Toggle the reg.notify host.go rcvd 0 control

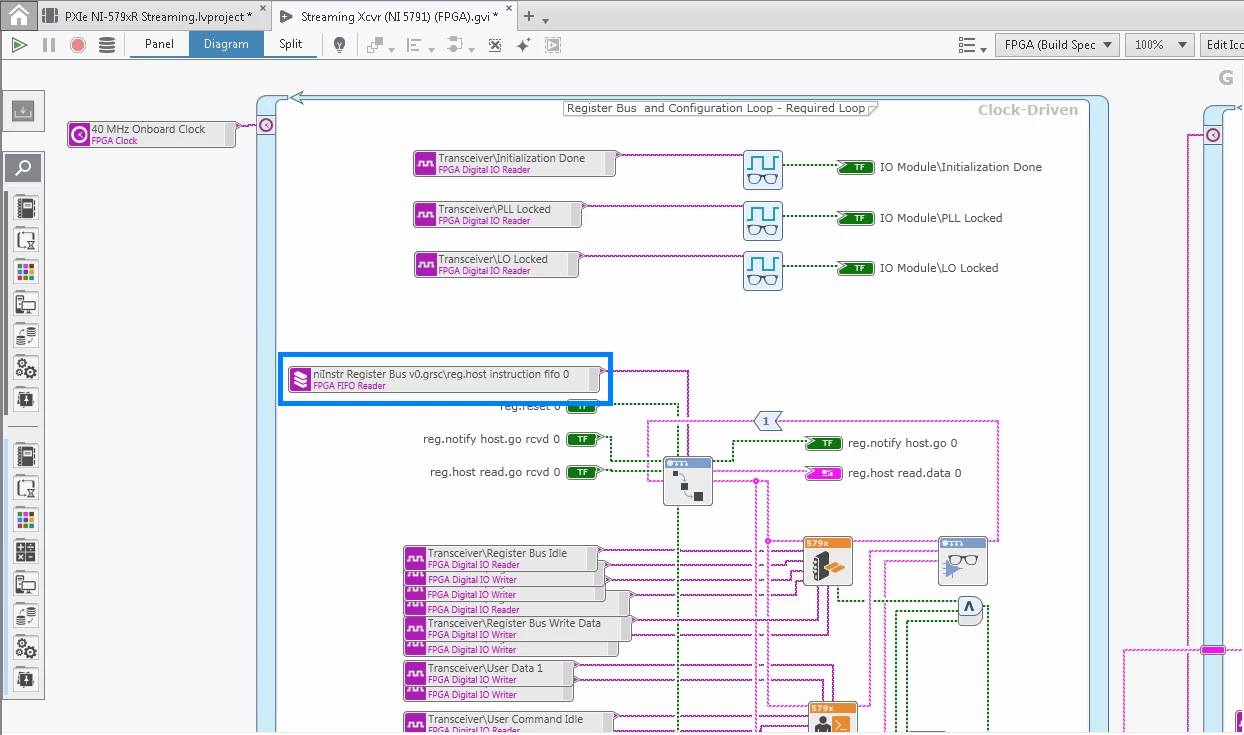(x=582, y=439)
